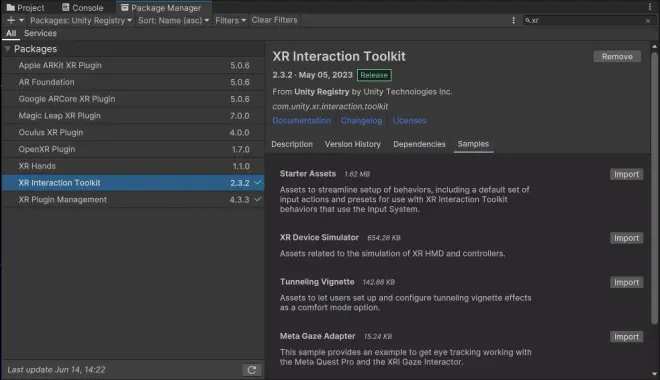
Task: Switch to the Version History tab
Action: pyautogui.click(x=353, y=144)
